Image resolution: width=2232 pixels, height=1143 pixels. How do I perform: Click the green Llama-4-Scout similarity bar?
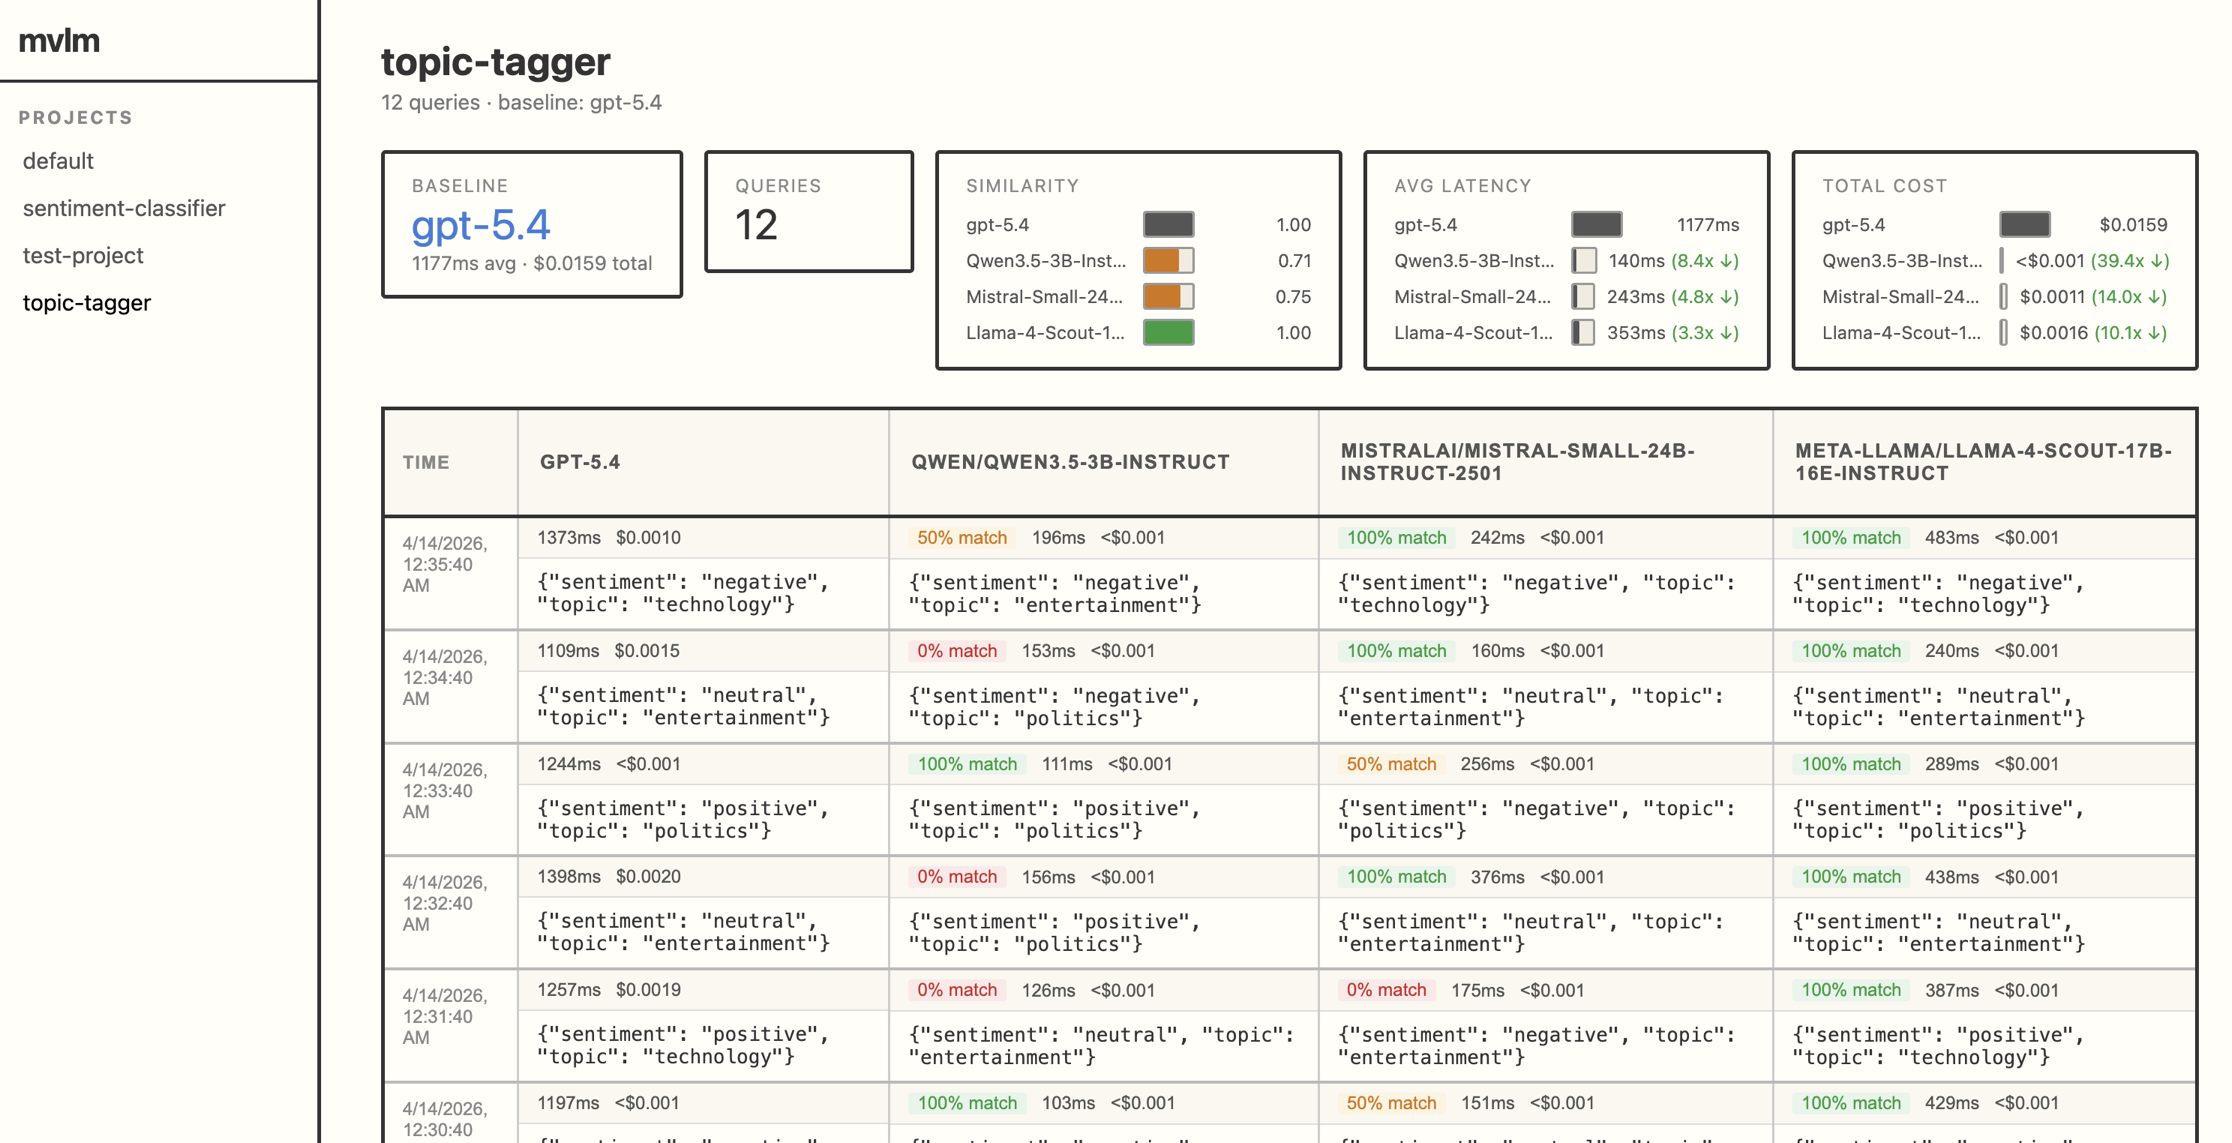click(x=1168, y=332)
